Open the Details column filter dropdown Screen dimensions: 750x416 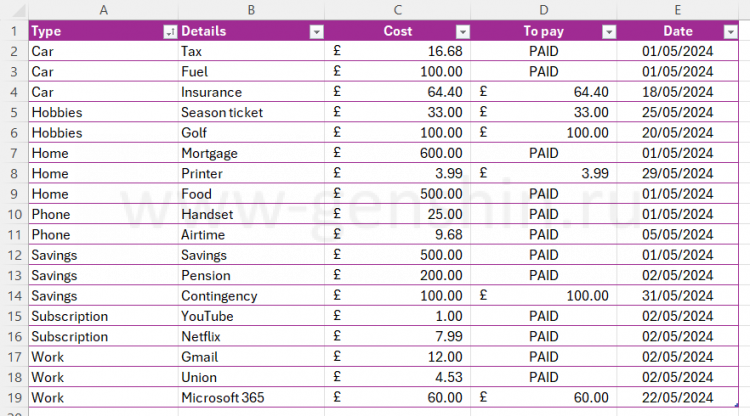pyautogui.click(x=316, y=32)
